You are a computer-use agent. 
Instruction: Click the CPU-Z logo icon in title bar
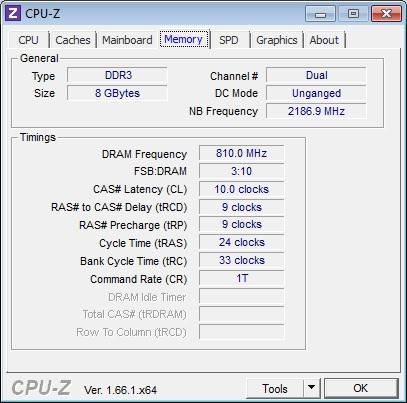point(13,13)
